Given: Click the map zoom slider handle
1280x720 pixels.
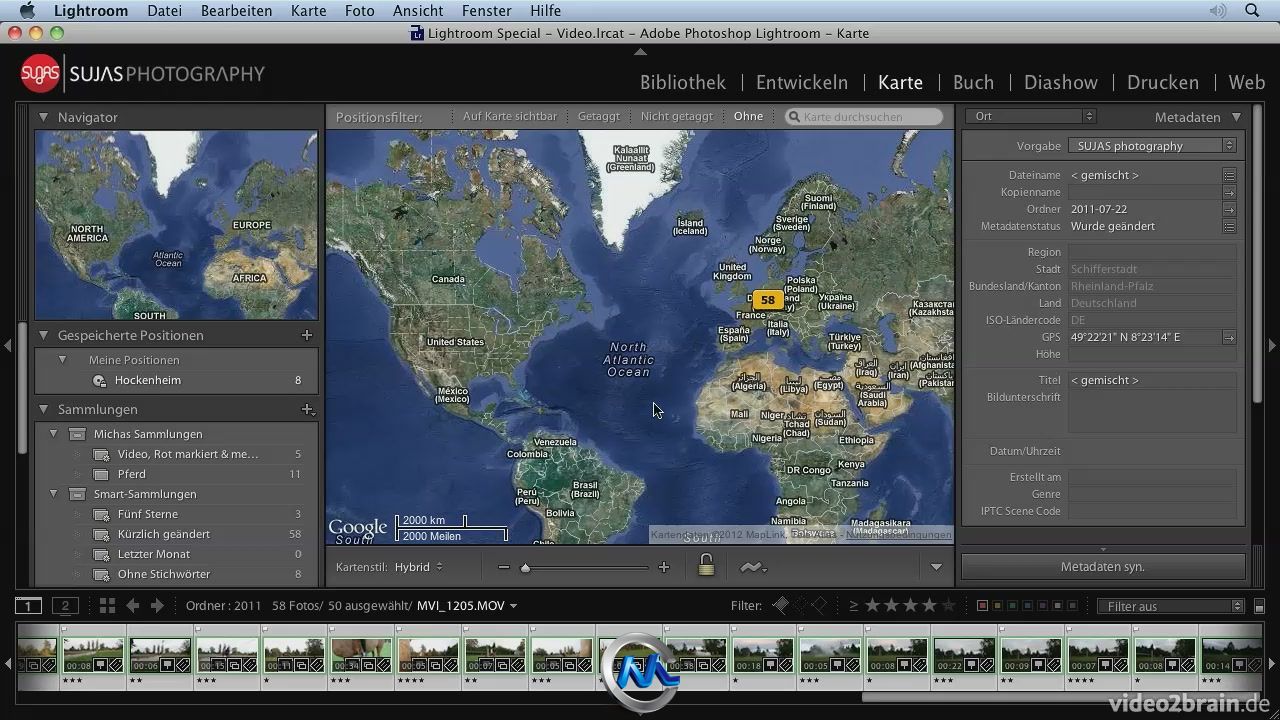Looking at the screenshot, I should [525, 568].
